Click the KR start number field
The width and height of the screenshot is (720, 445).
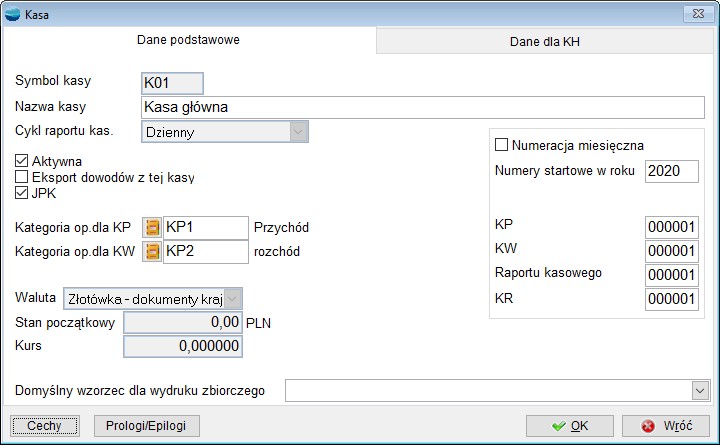pos(671,299)
